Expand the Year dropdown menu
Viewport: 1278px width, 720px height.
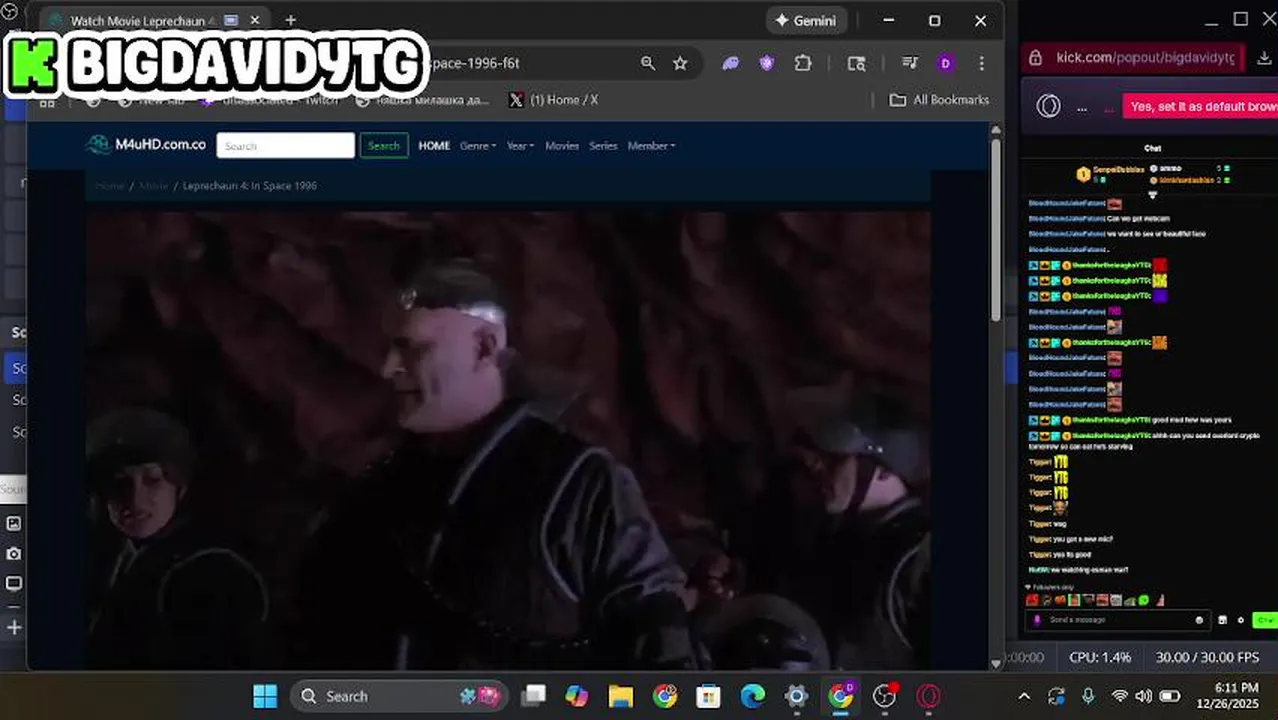pos(520,146)
